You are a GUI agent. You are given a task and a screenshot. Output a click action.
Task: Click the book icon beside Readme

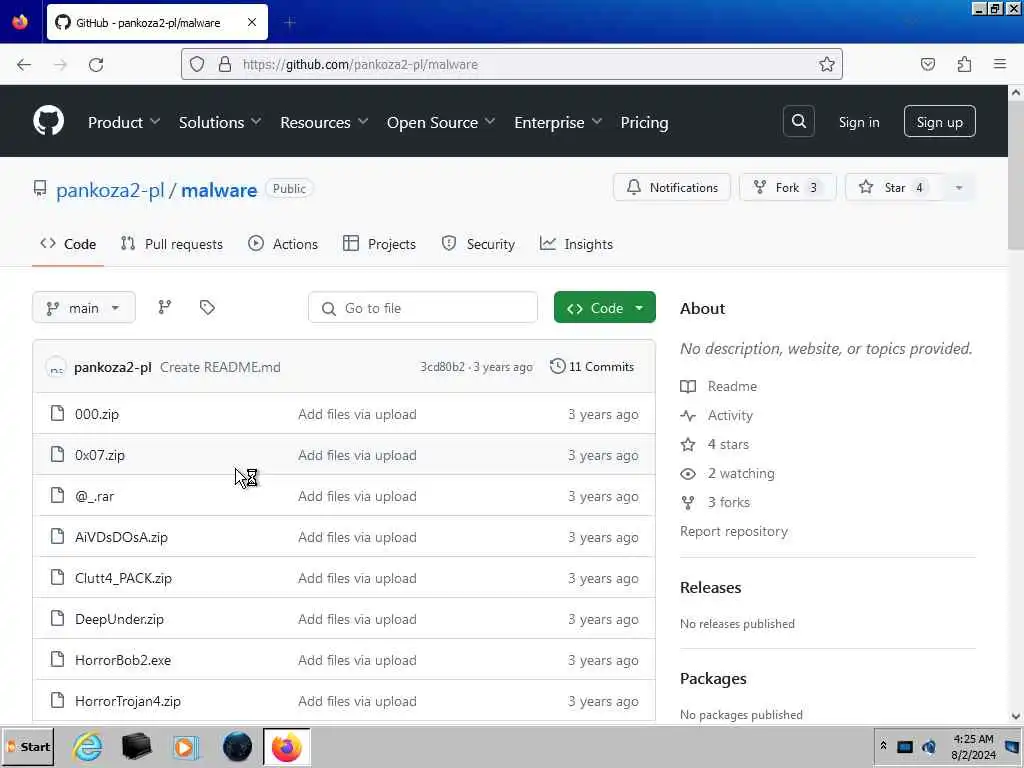pos(688,387)
